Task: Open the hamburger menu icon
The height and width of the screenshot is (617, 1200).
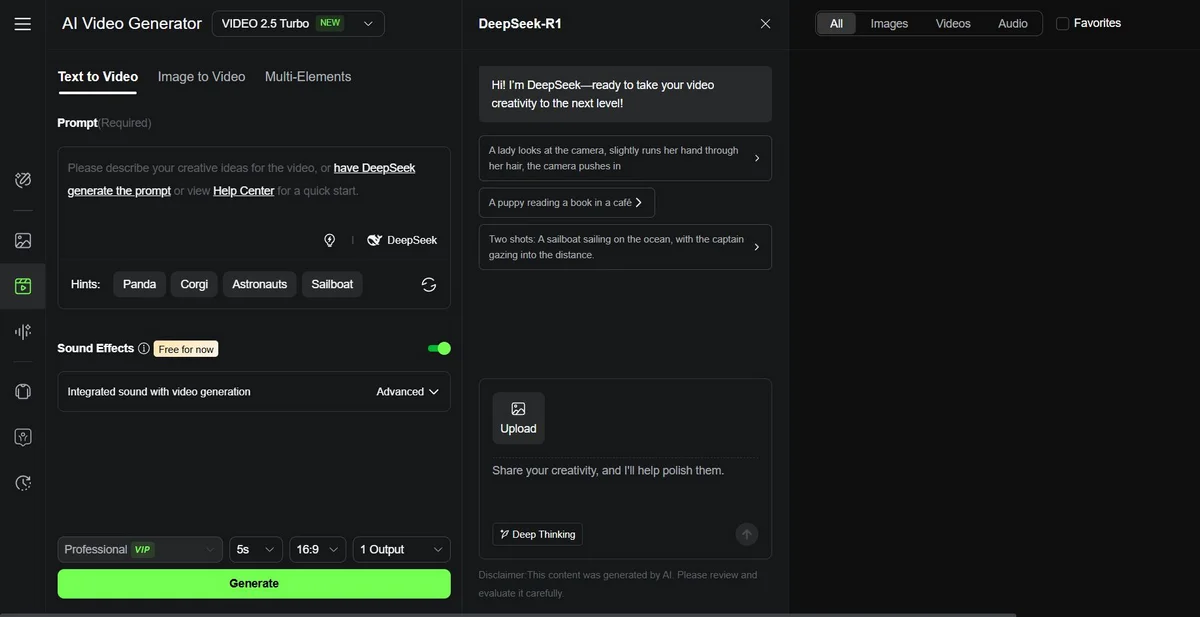Action: 23,24
